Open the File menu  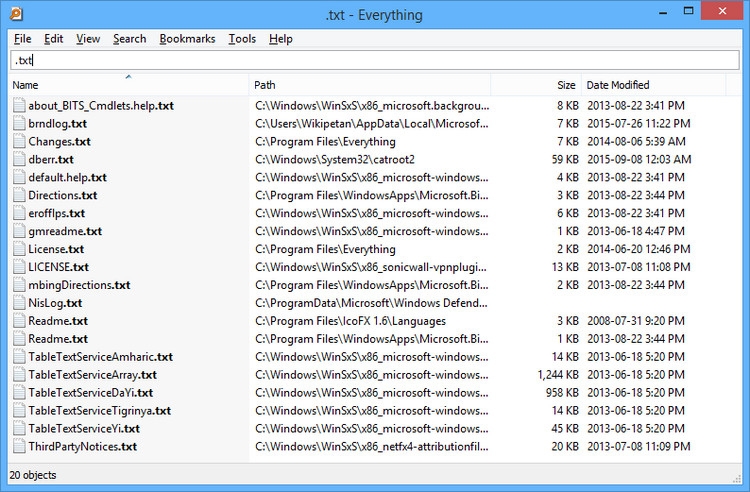coord(22,39)
